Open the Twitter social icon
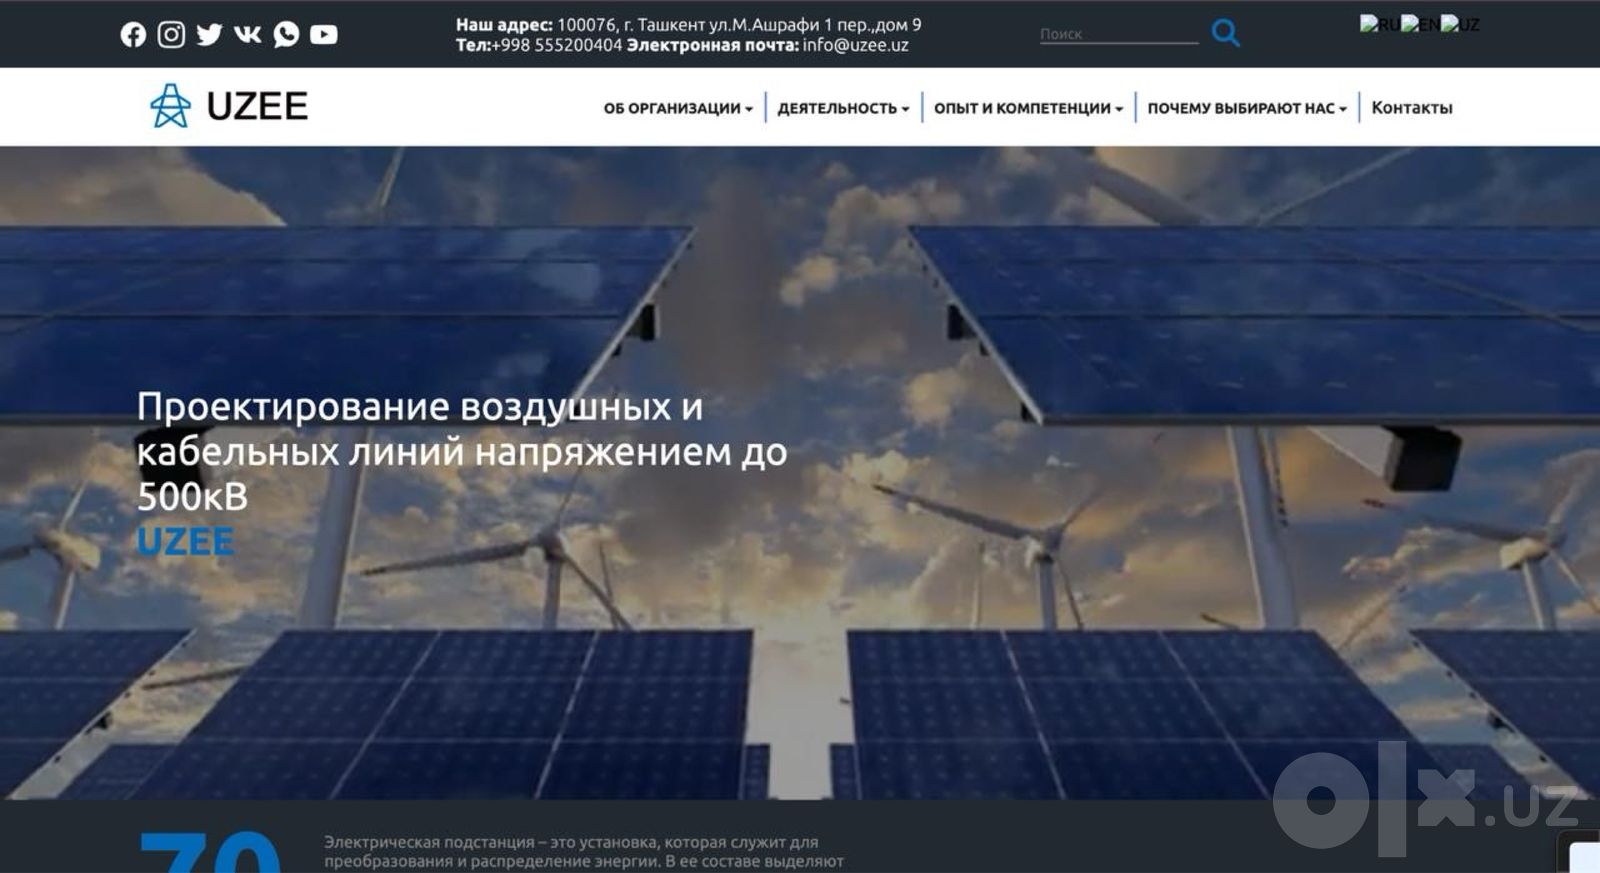Viewport: 1600px width, 873px height. click(x=209, y=34)
